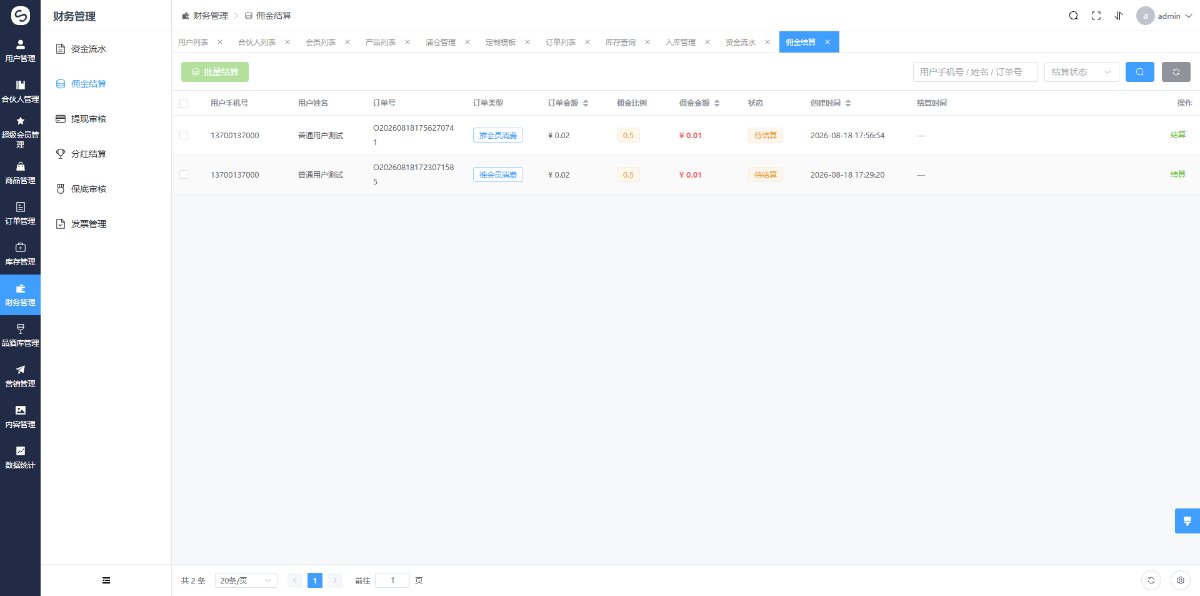Image resolution: width=1200 pixels, height=596 pixels.
Task: Click the up-down arrows icon in the top bar
Action: click(1118, 16)
